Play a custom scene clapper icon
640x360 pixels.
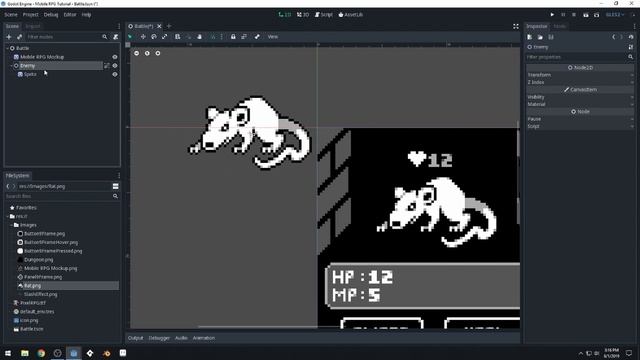[x=596, y=15]
